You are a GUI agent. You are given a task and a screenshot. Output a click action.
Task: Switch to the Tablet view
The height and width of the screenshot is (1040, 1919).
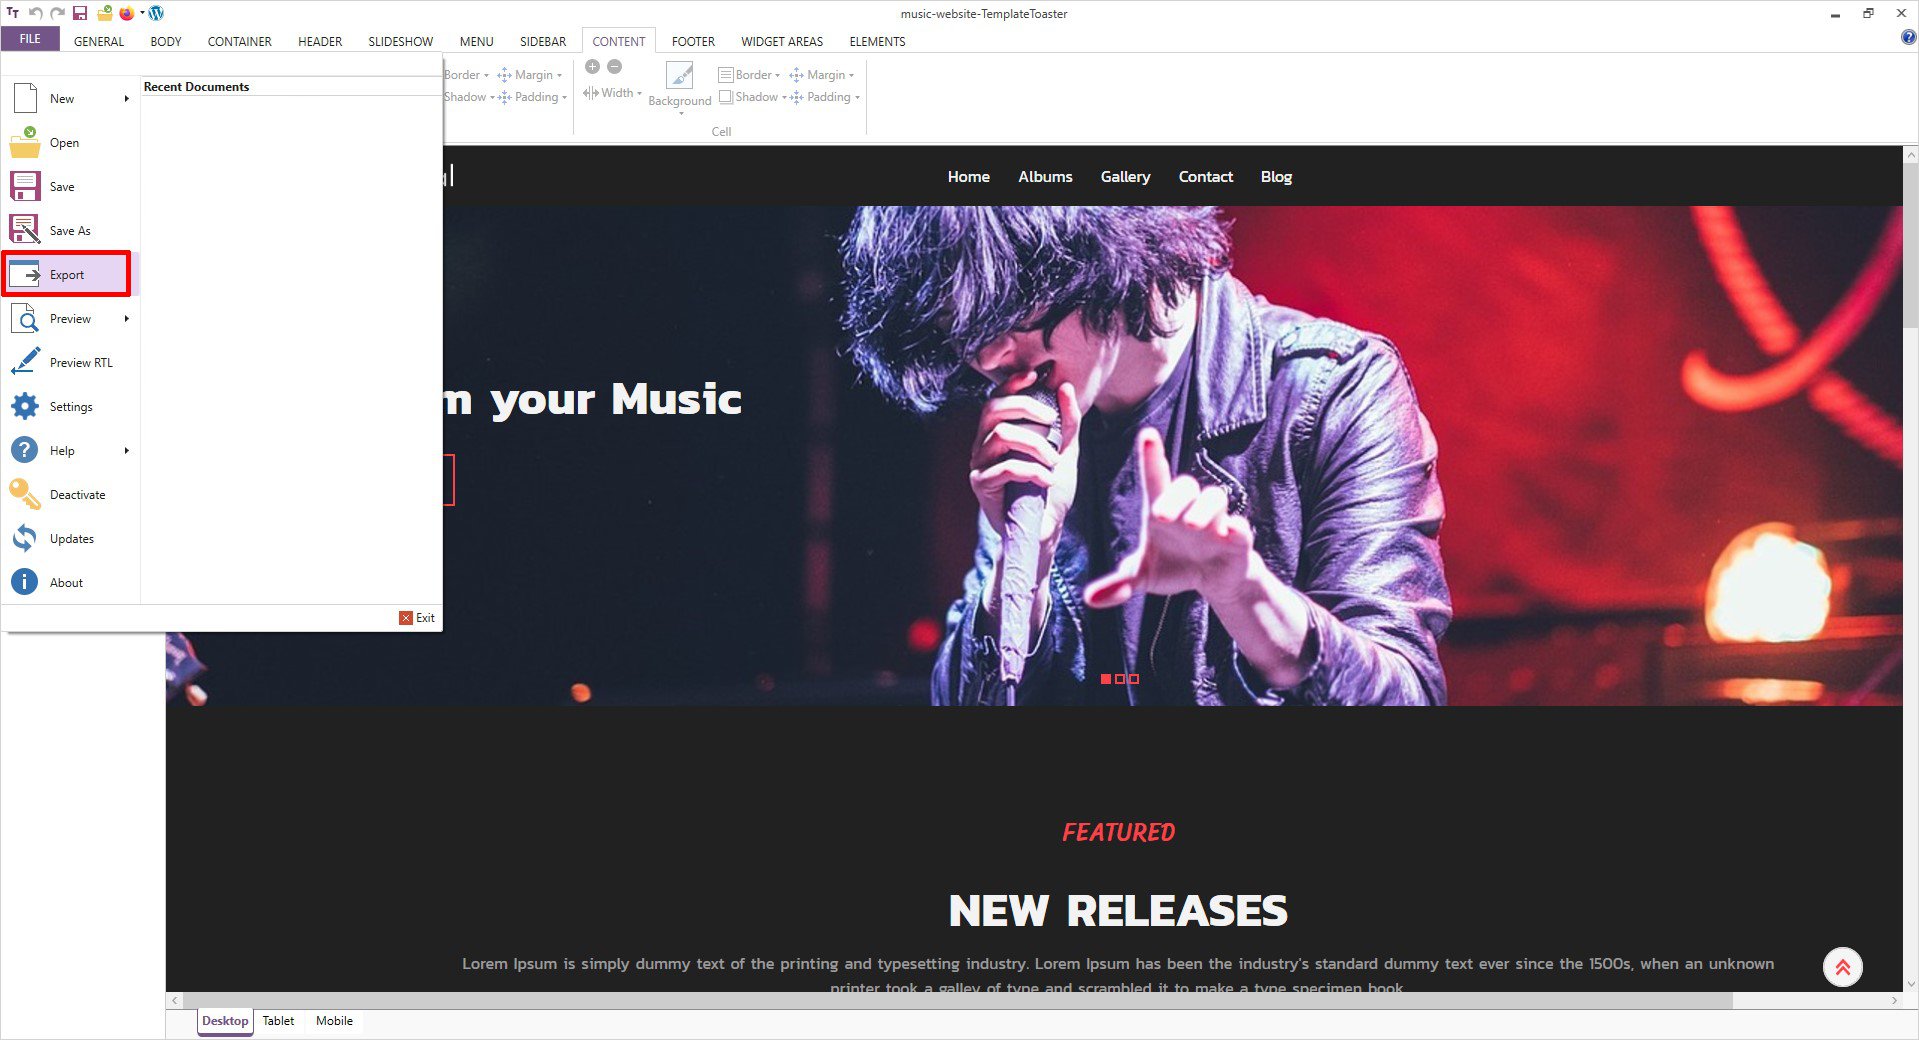tap(278, 1021)
